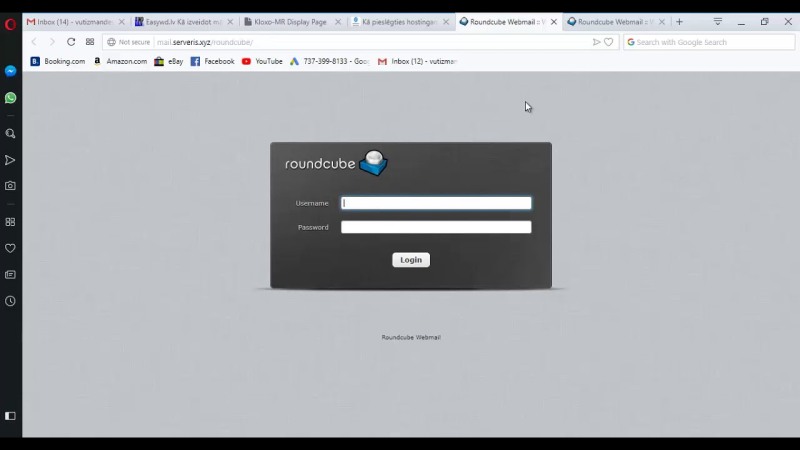Reload the current page
The width and height of the screenshot is (800, 450).
tap(71, 42)
